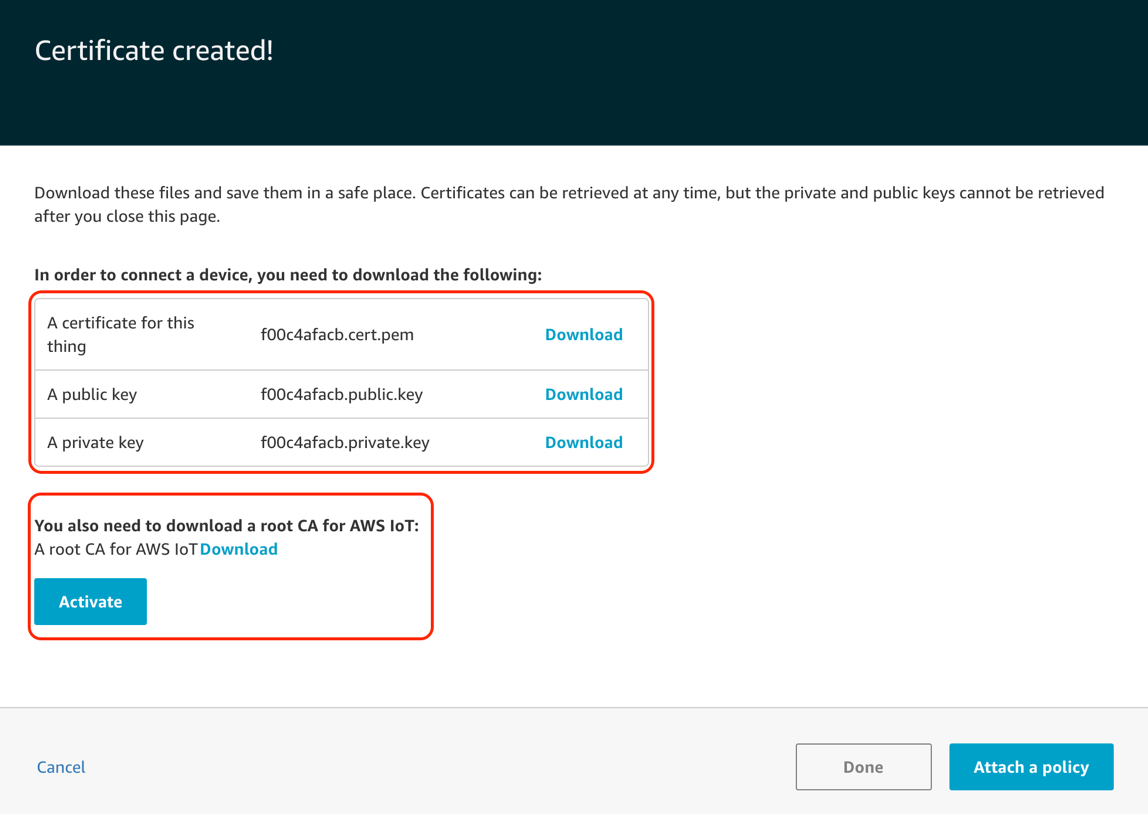
Task: Click the Done button
Action: [863, 767]
